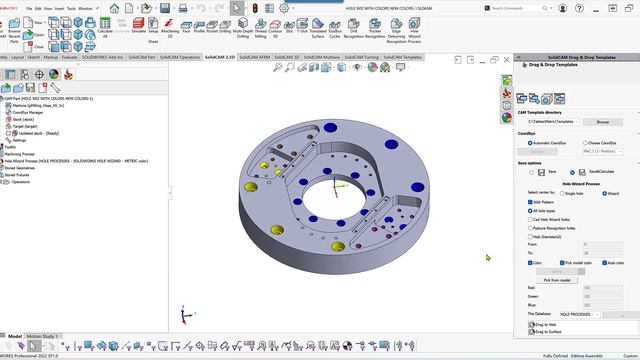Add a Profile operation from the ribbon
This screenshot has height=360, width=640.
coord(199,27)
